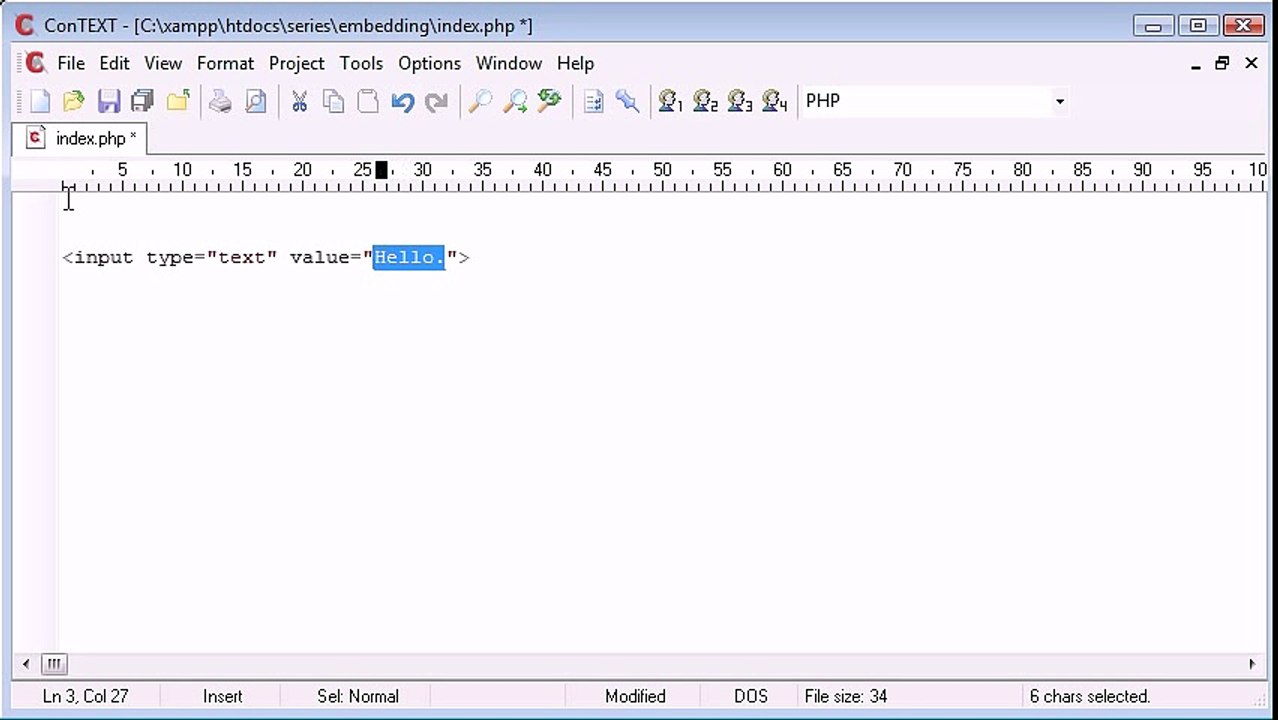
Task: Print the document via printer icon
Action: coord(220,101)
